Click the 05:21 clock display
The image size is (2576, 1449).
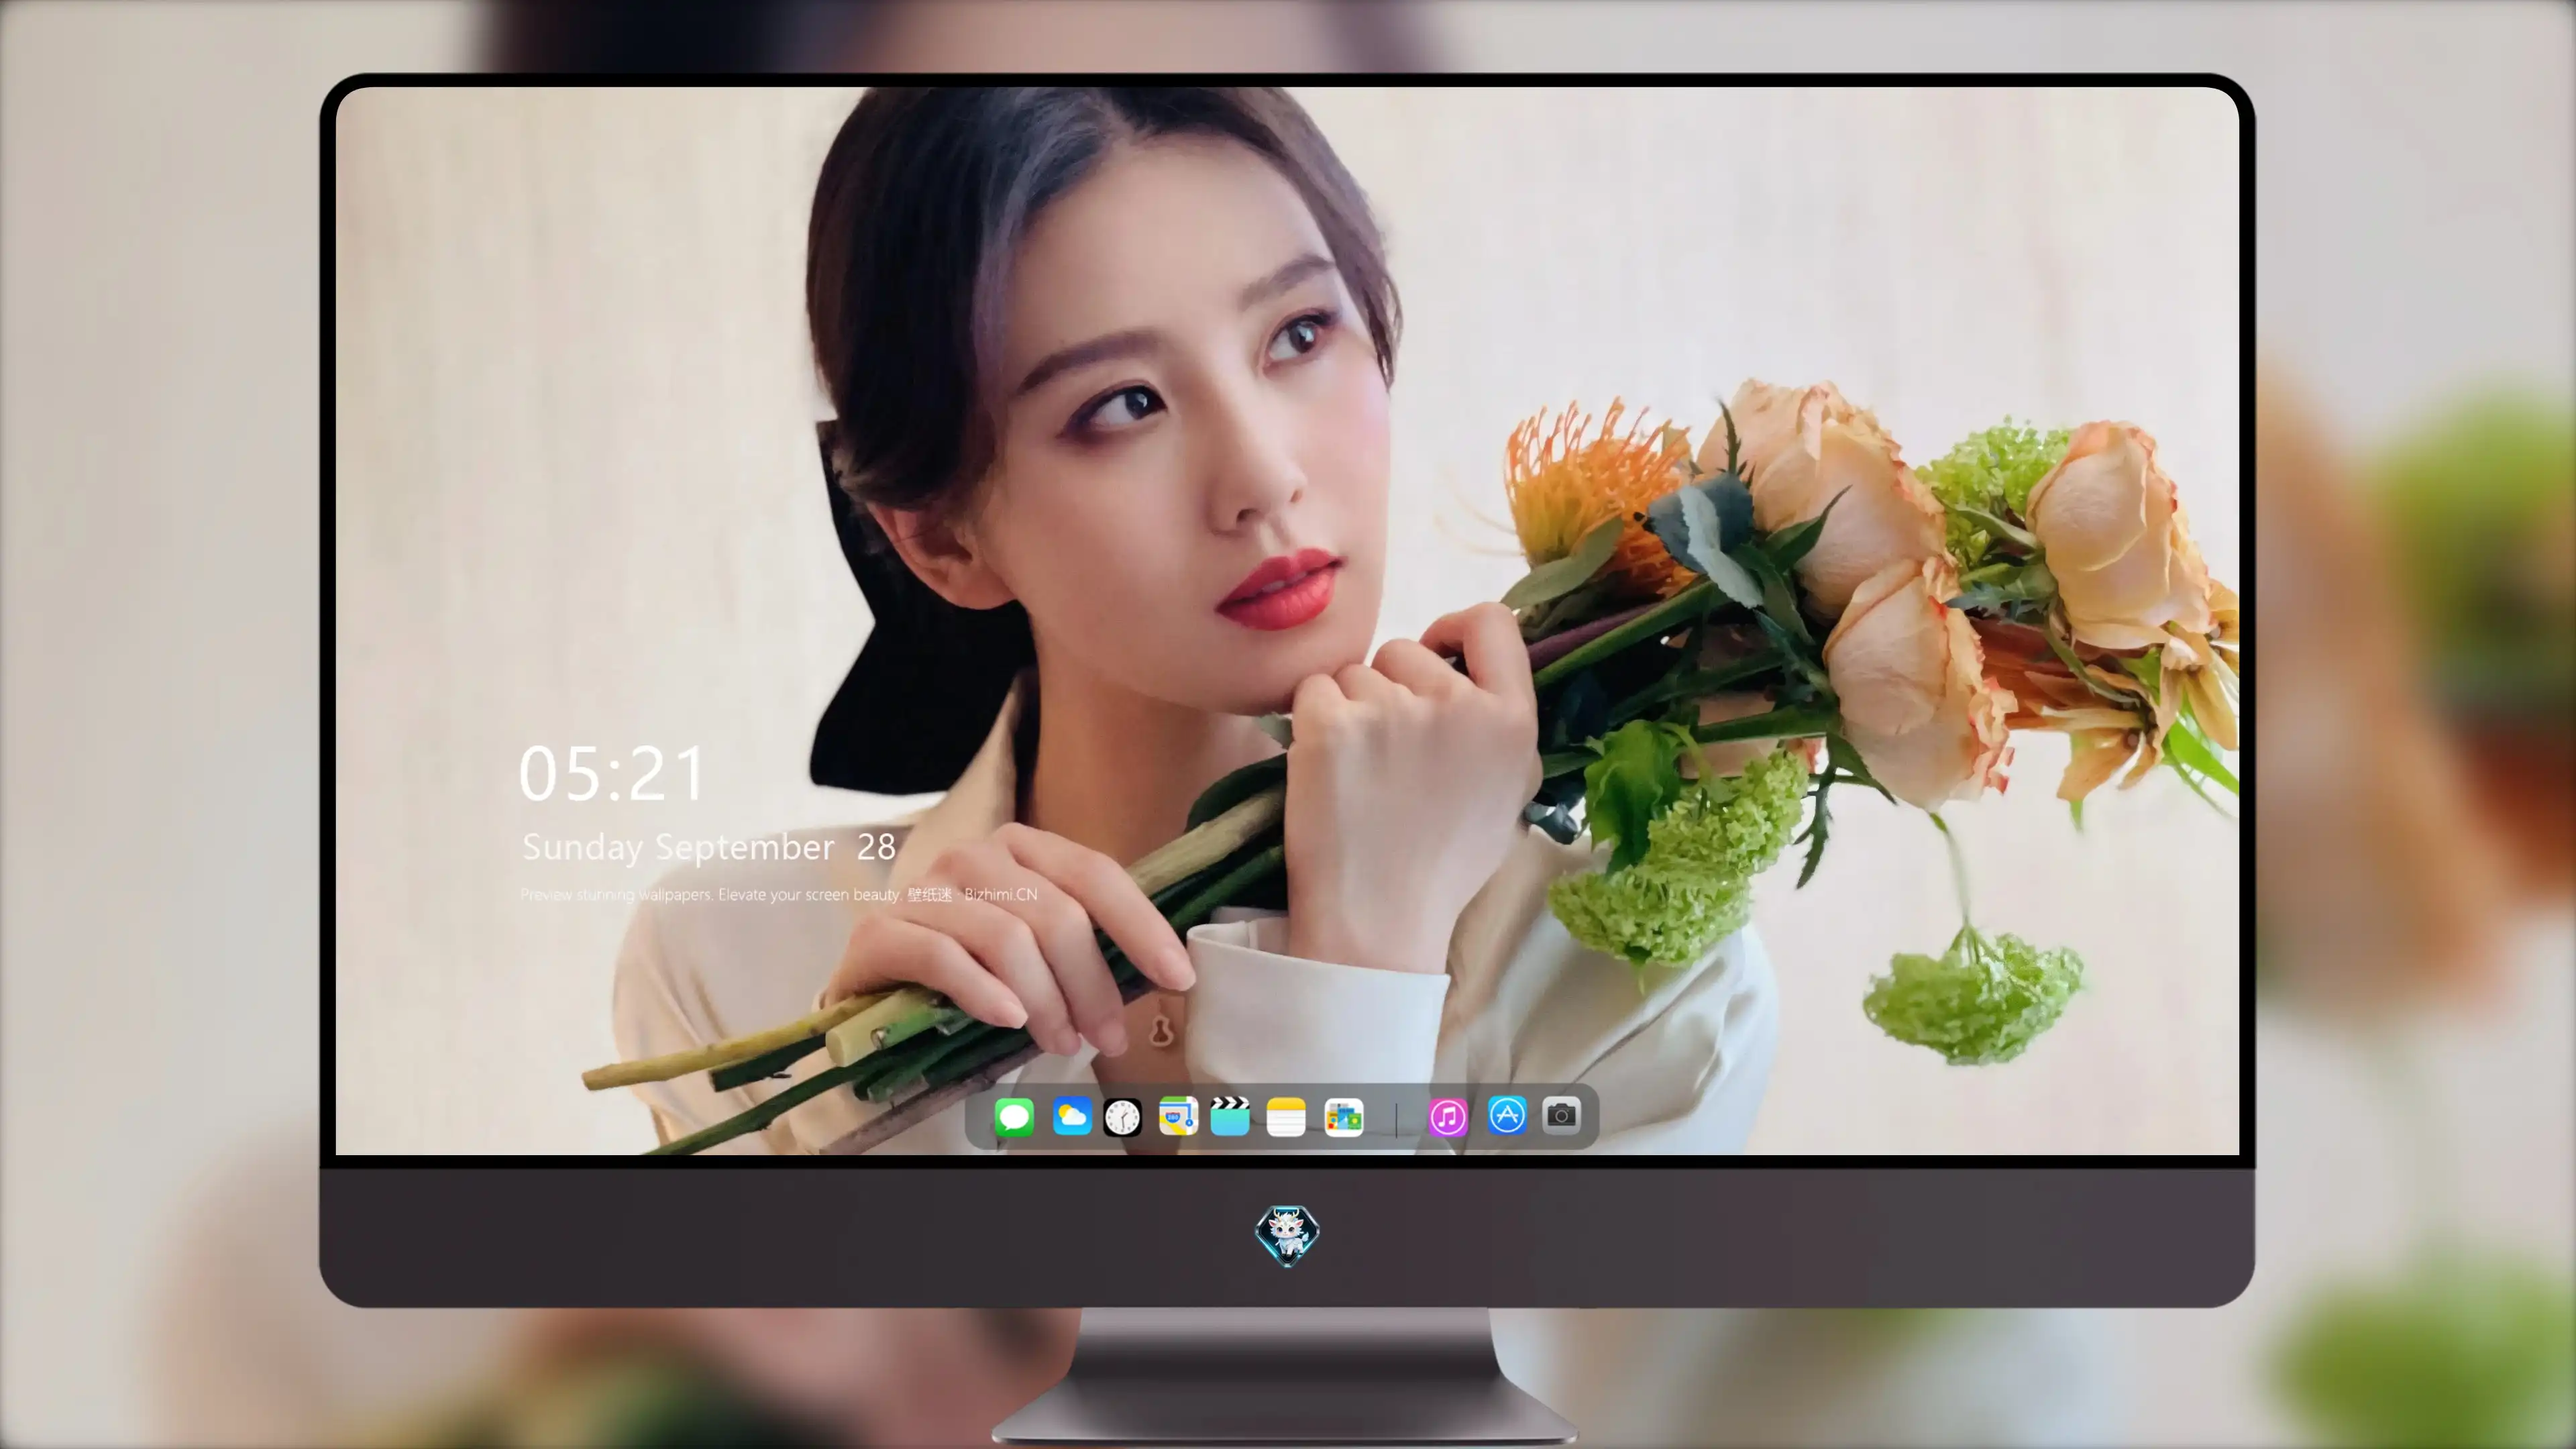pyautogui.click(x=612, y=774)
